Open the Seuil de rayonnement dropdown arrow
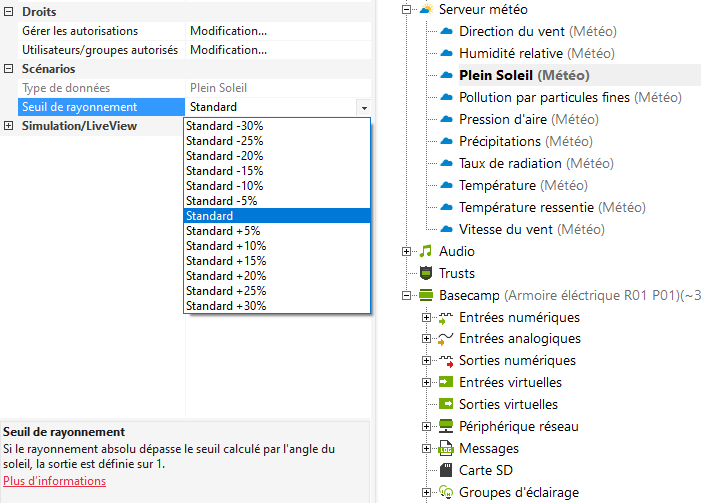 coord(364,107)
